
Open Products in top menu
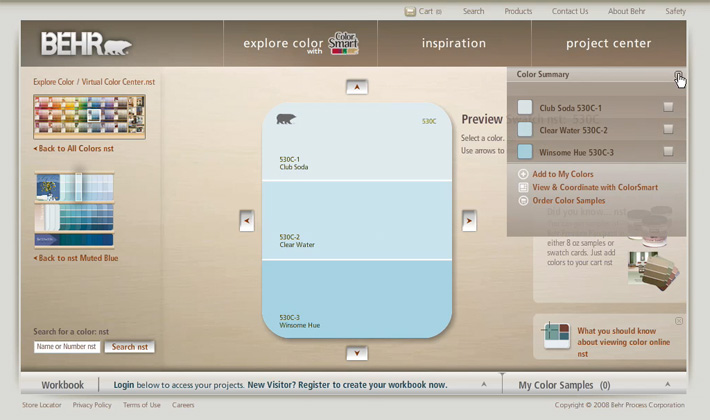pos(518,11)
